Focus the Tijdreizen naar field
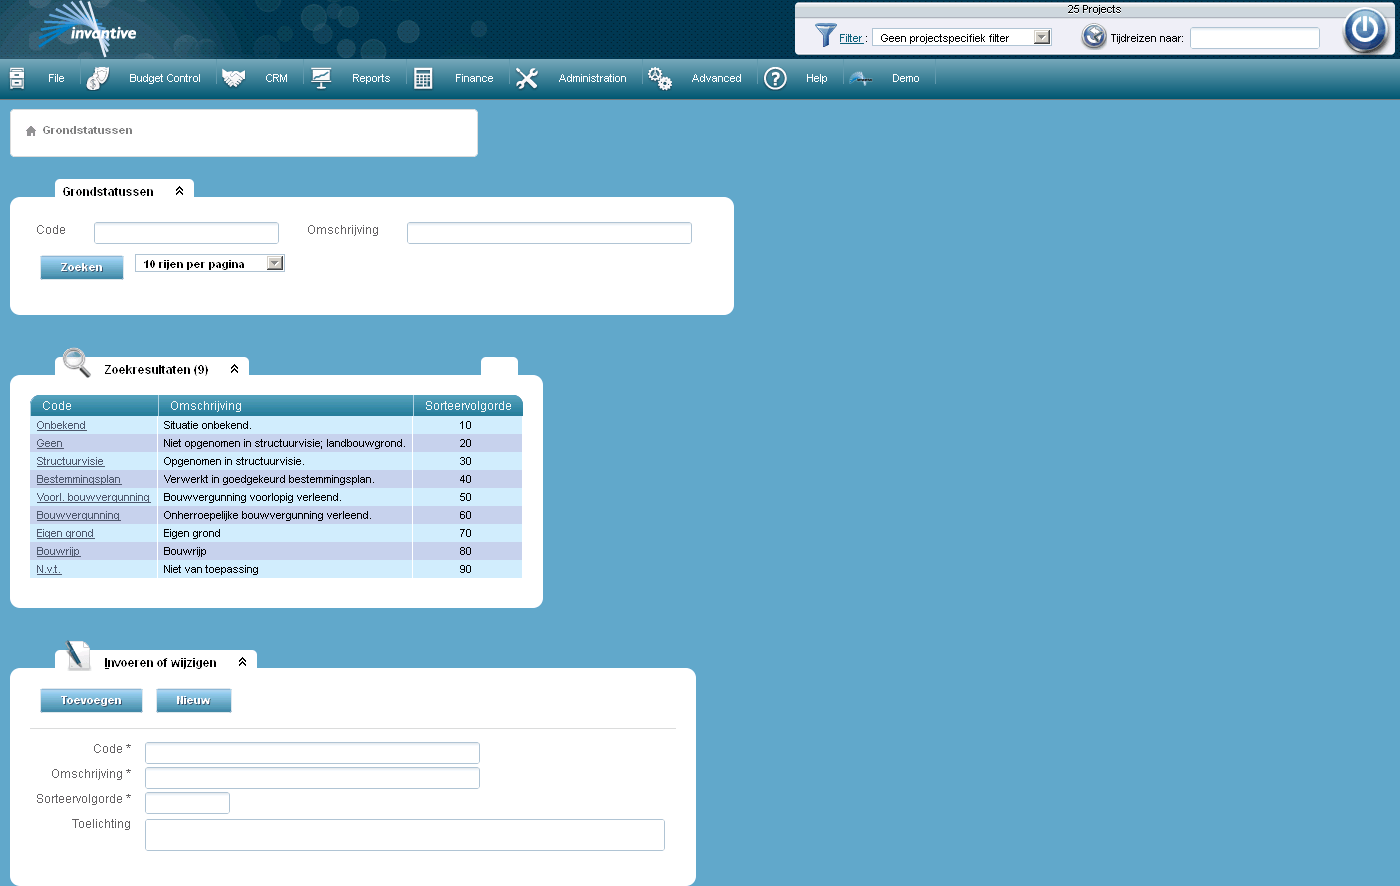 click(x=1255, y=38)
